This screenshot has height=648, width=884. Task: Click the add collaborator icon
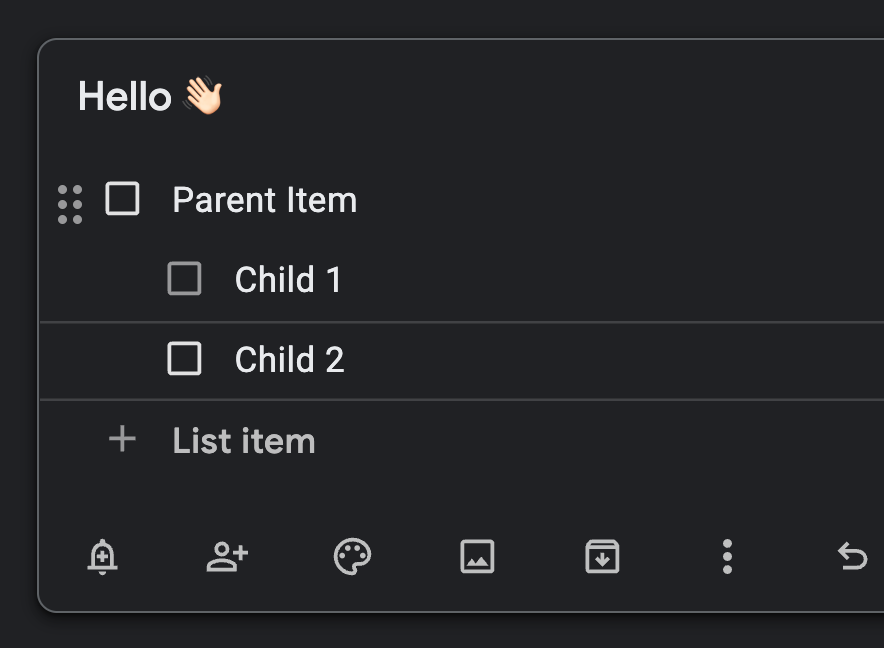(227, 556)
